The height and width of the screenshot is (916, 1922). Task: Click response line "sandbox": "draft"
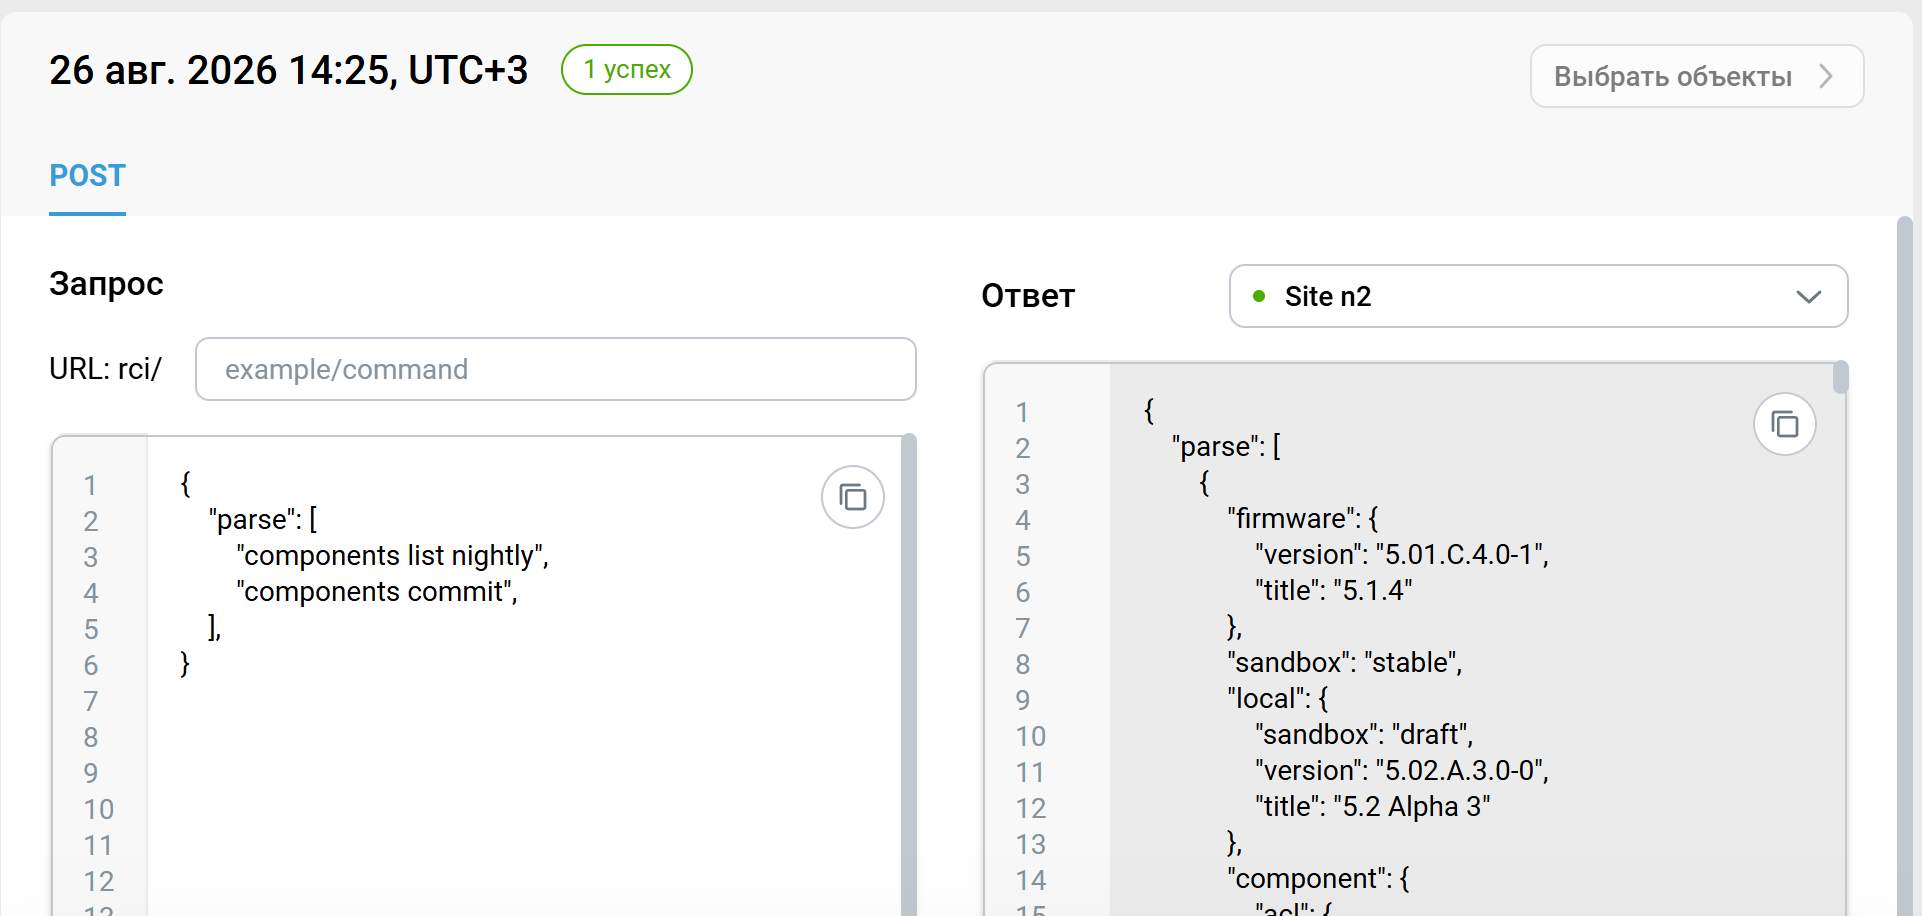pos(1364,735)
